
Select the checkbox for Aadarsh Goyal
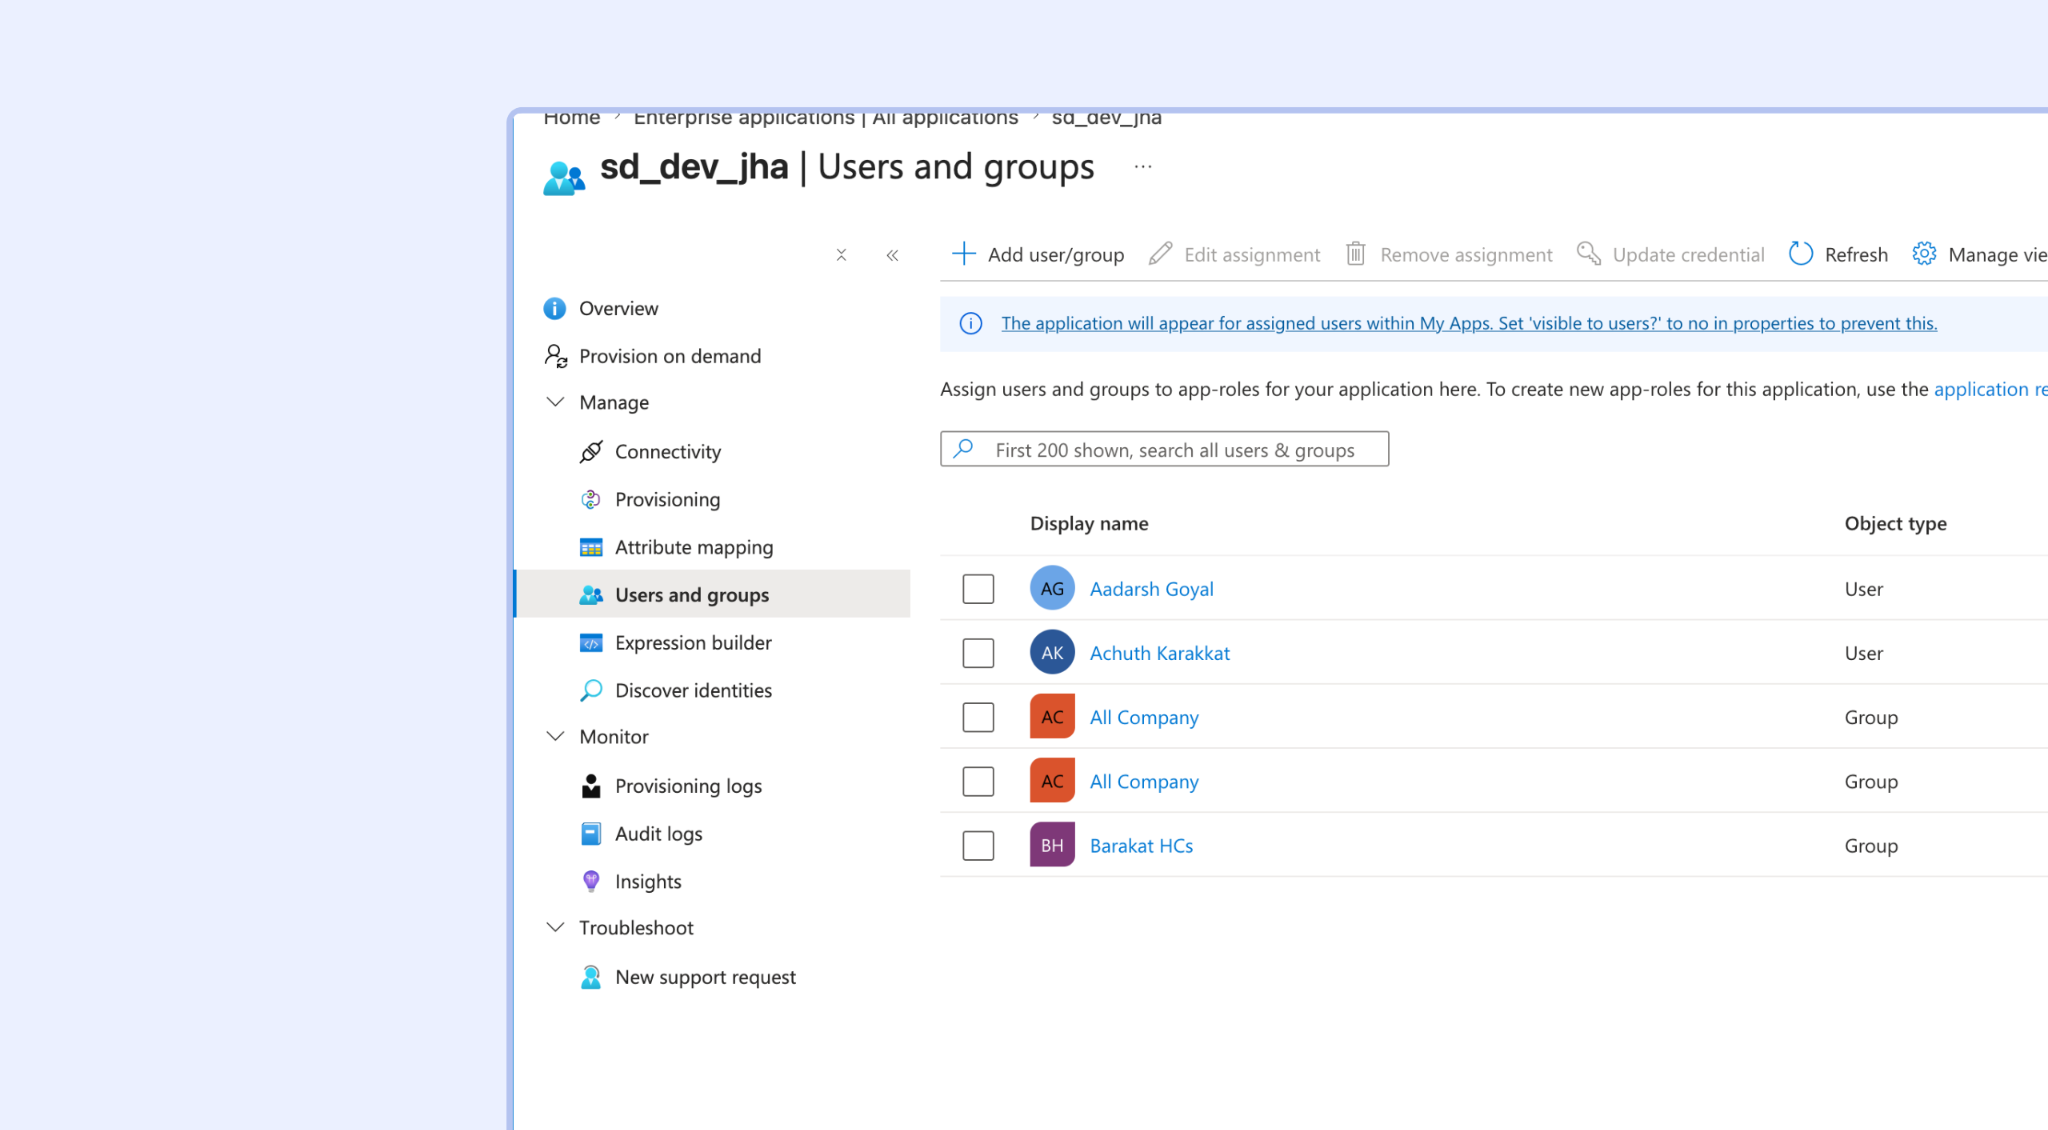coord(978,588)
